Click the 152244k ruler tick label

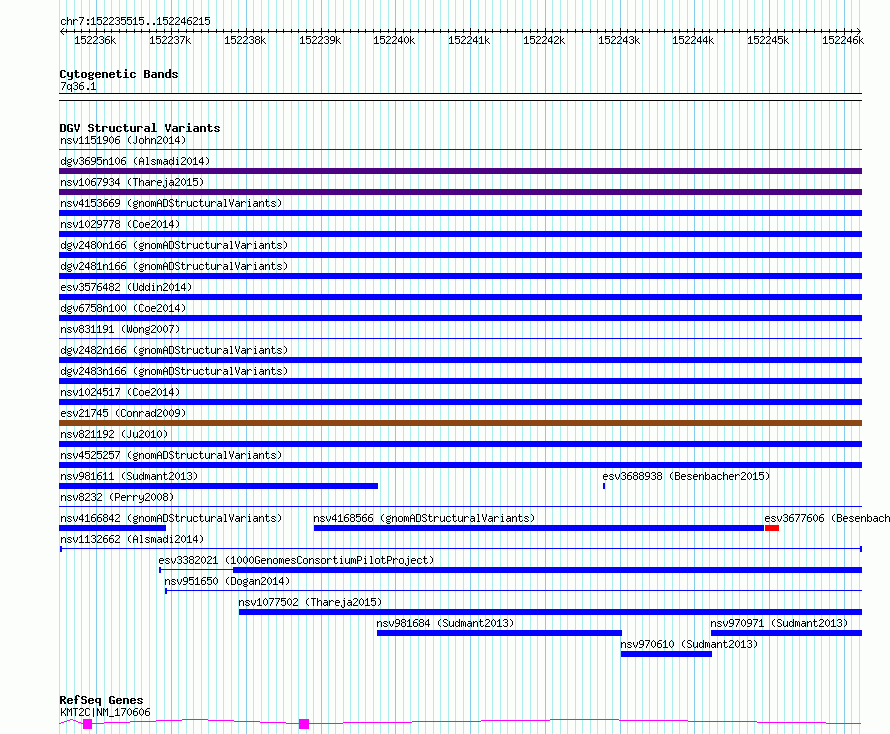[x=693, y=40]
